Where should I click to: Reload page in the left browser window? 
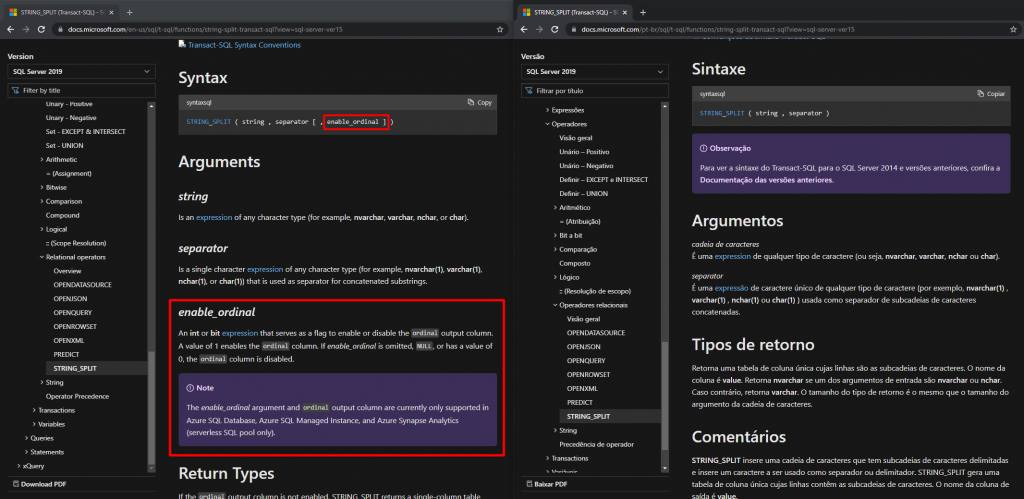tap(41, 29)
